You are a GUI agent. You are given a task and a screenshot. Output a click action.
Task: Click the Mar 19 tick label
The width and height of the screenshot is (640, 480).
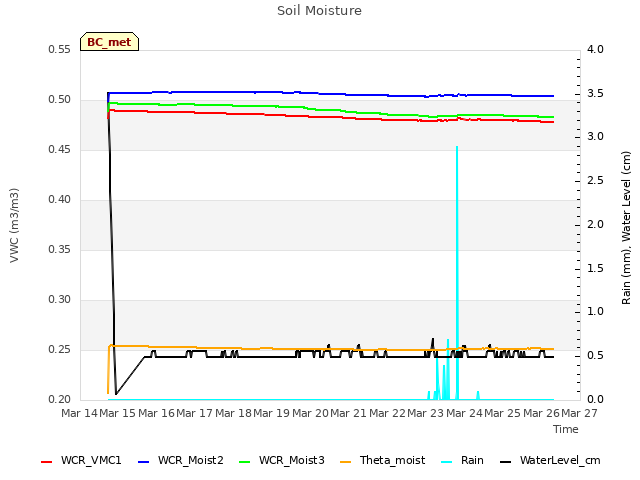[271, 413]
